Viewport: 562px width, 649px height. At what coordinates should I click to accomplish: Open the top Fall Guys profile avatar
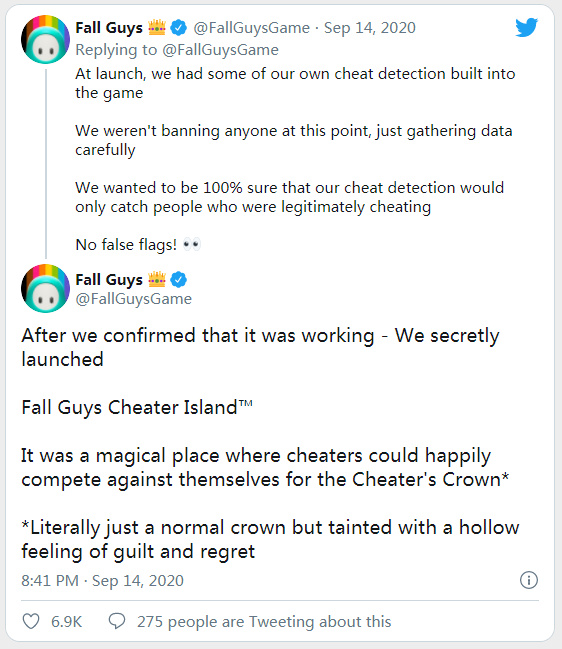click(x=46, y=39)
